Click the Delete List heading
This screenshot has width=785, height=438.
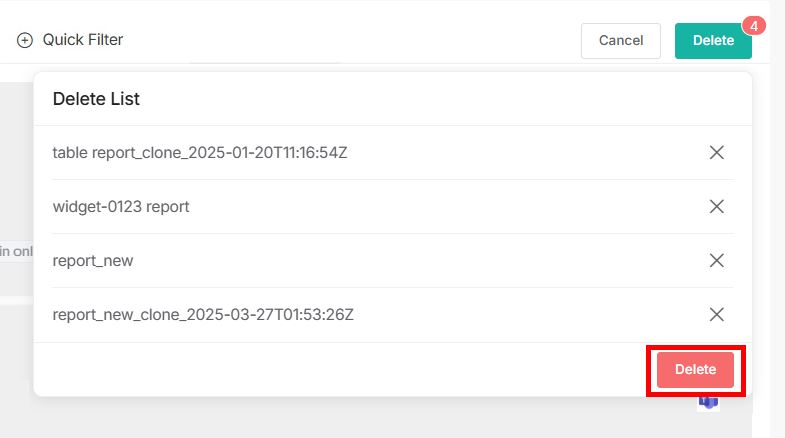[96, 99]
